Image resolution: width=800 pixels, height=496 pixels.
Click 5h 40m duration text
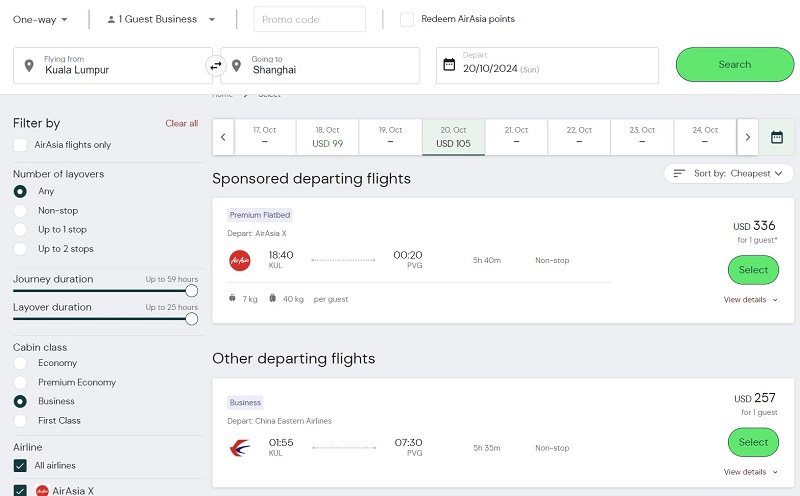point(487,260)
